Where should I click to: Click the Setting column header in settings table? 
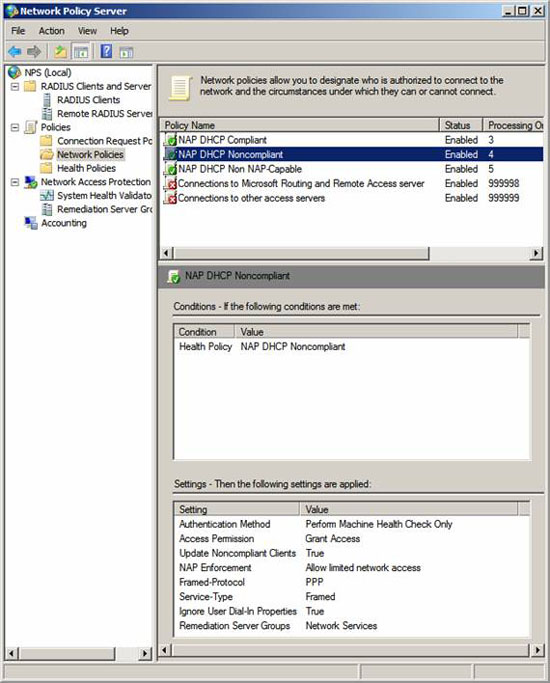(x=237, y=509)
